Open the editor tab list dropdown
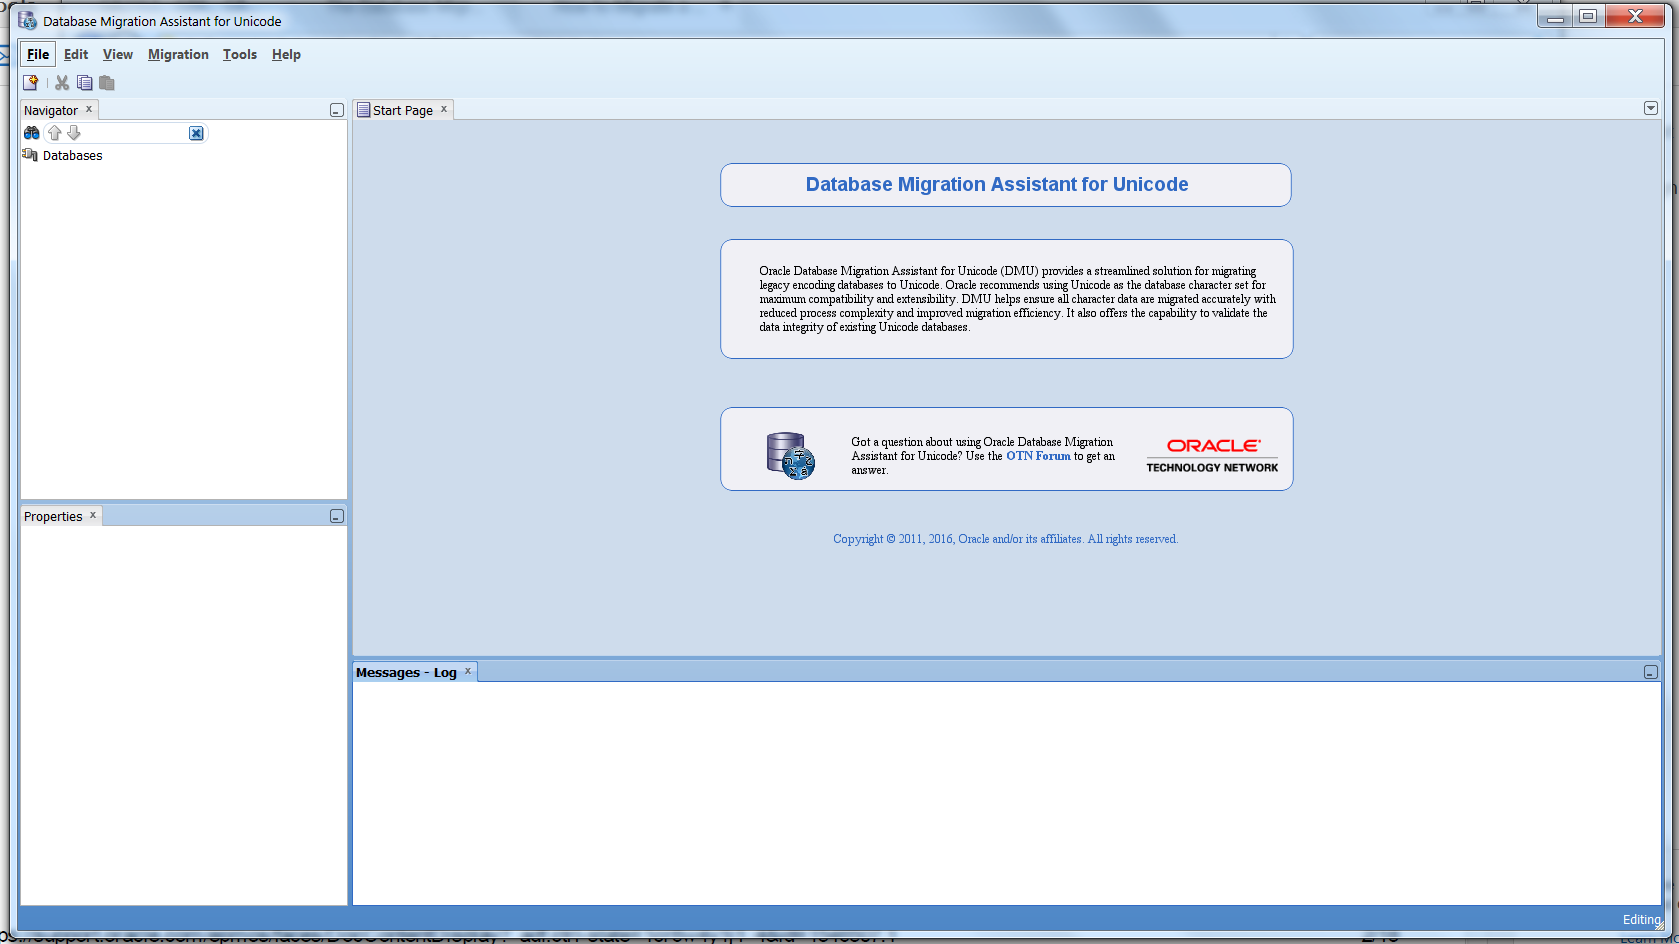Viewport: 1679px width, 944px height. [1651, 108]
